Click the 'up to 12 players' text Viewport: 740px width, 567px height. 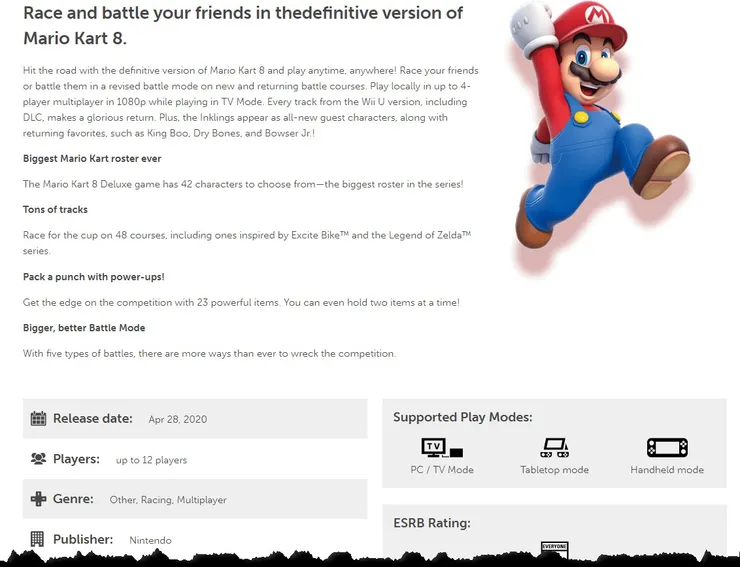[151, 460]
